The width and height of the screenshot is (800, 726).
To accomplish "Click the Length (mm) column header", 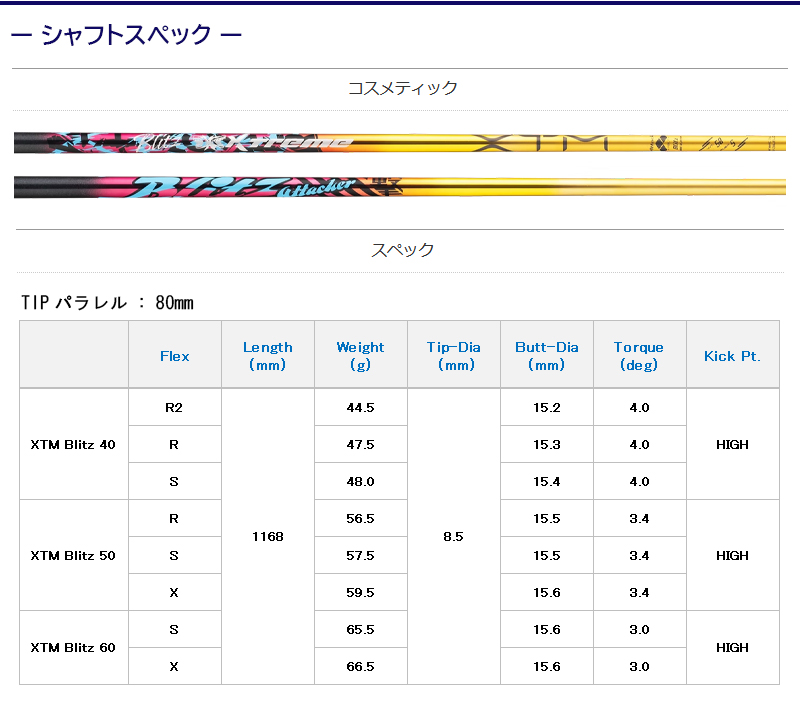I will tap(267, 356).
